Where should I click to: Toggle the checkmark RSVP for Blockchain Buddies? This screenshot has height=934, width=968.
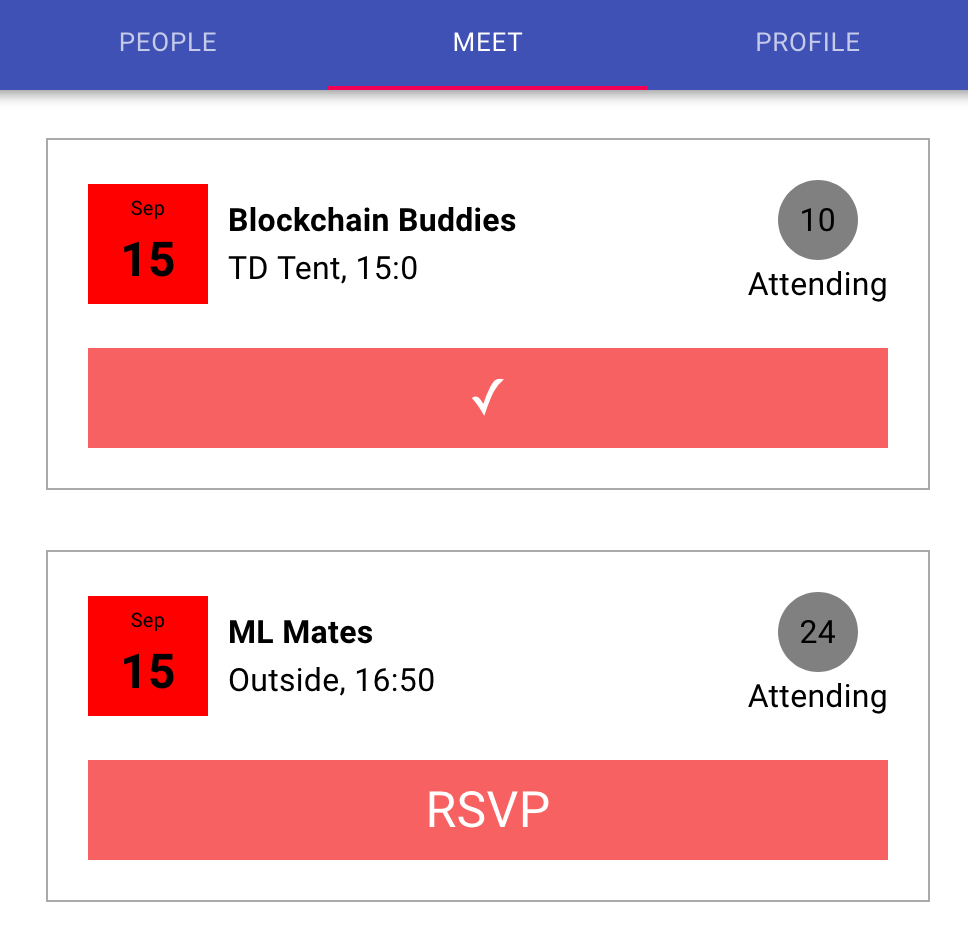click(x=488, y=398)
